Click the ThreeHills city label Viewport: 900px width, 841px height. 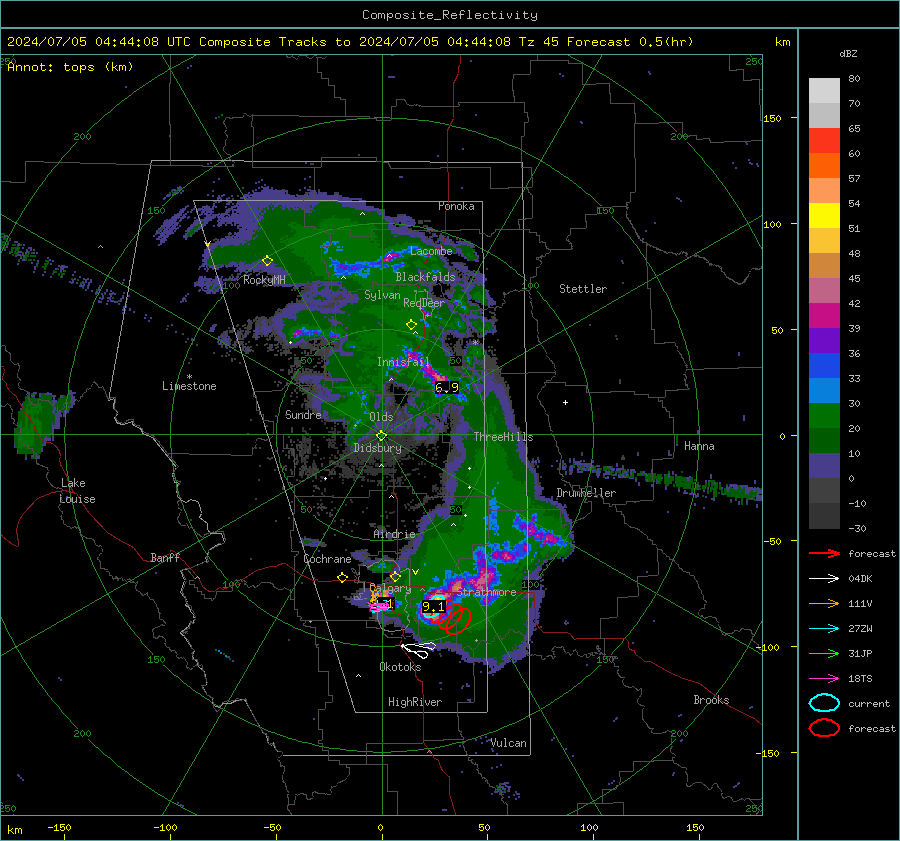[x=503, y=437]
